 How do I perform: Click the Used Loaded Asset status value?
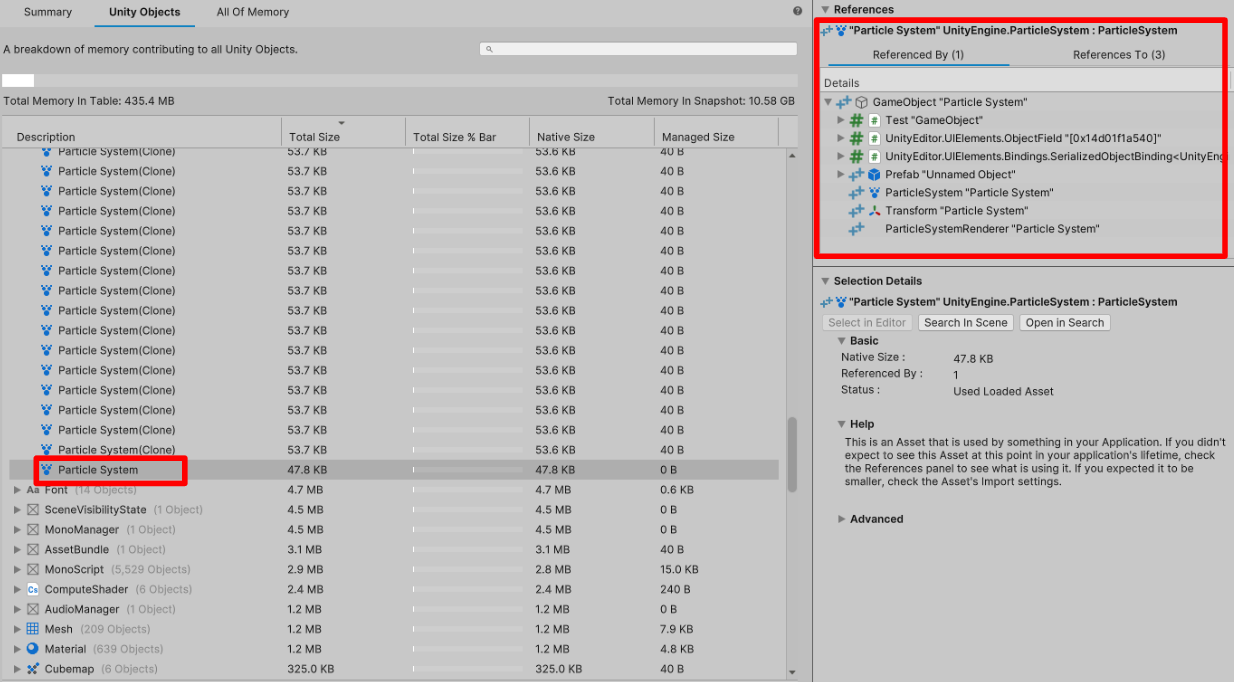[1003, 391]
